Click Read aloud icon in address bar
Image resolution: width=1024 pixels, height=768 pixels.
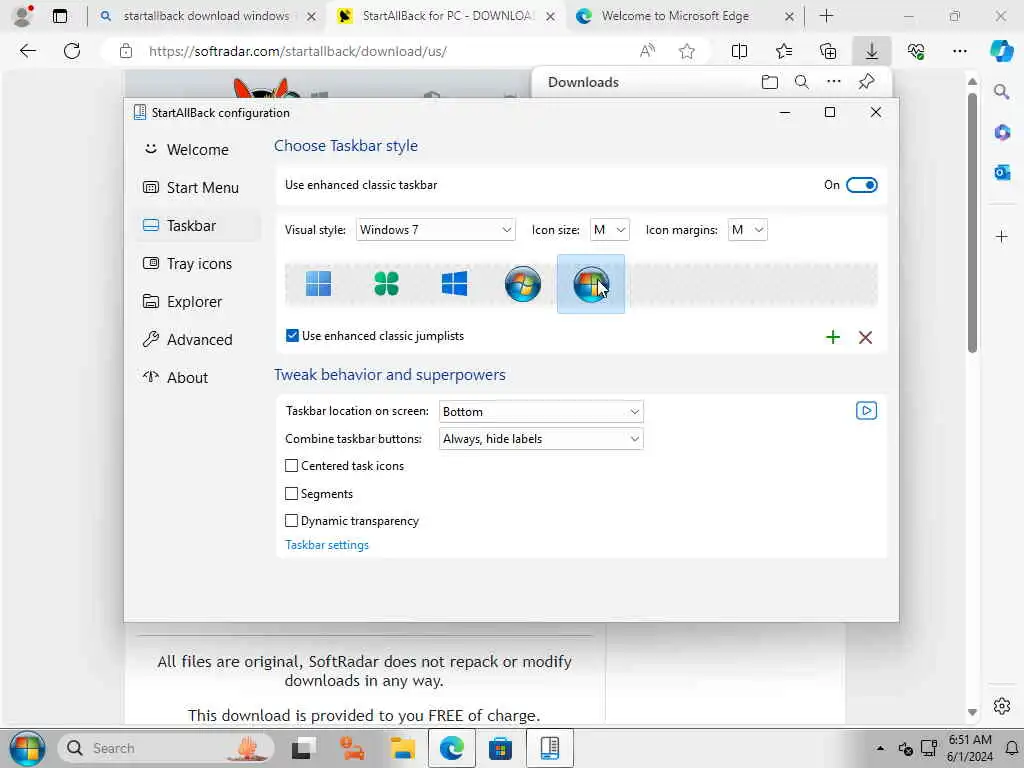(x=647, y=51)
